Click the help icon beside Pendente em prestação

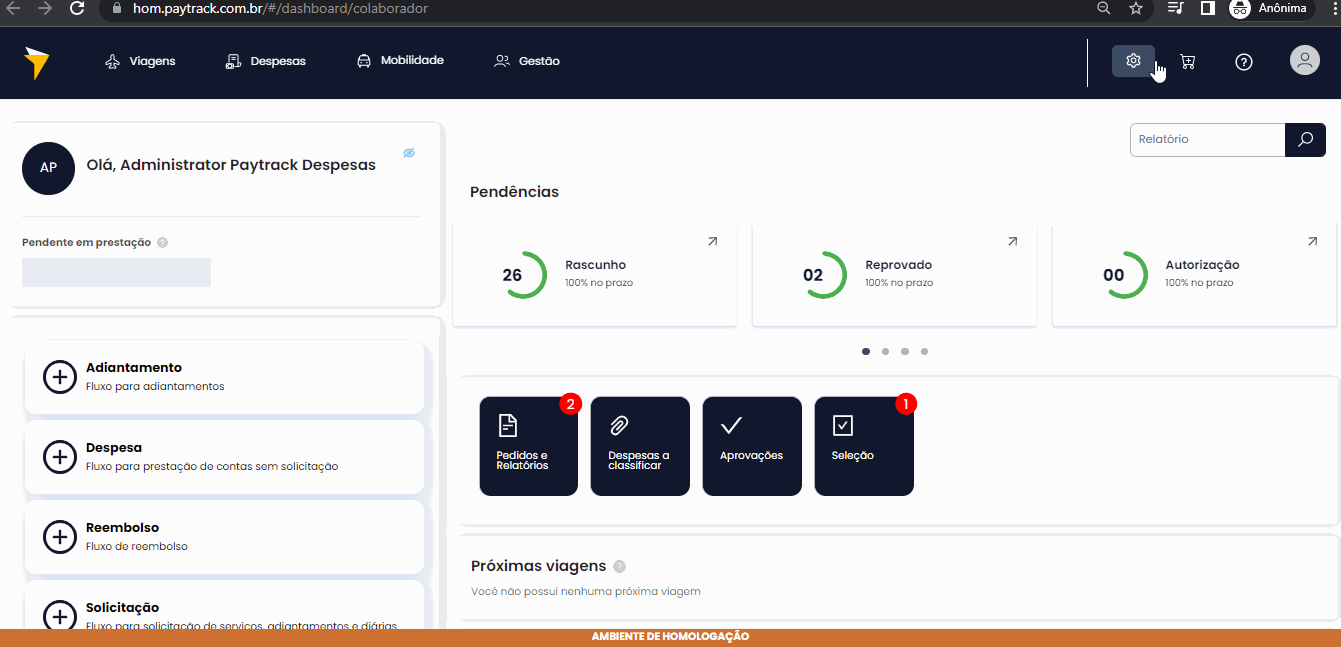click(x=163, y=242)
